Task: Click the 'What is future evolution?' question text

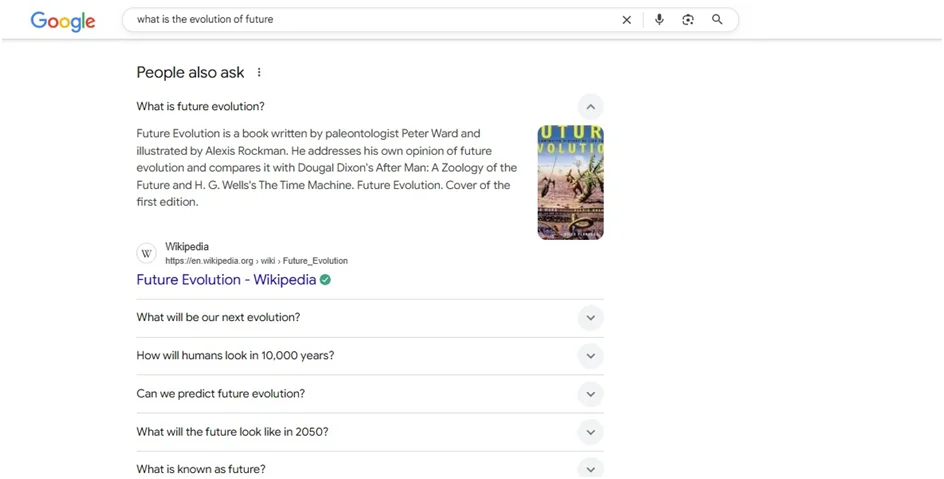Action: [x=200, y=107]
